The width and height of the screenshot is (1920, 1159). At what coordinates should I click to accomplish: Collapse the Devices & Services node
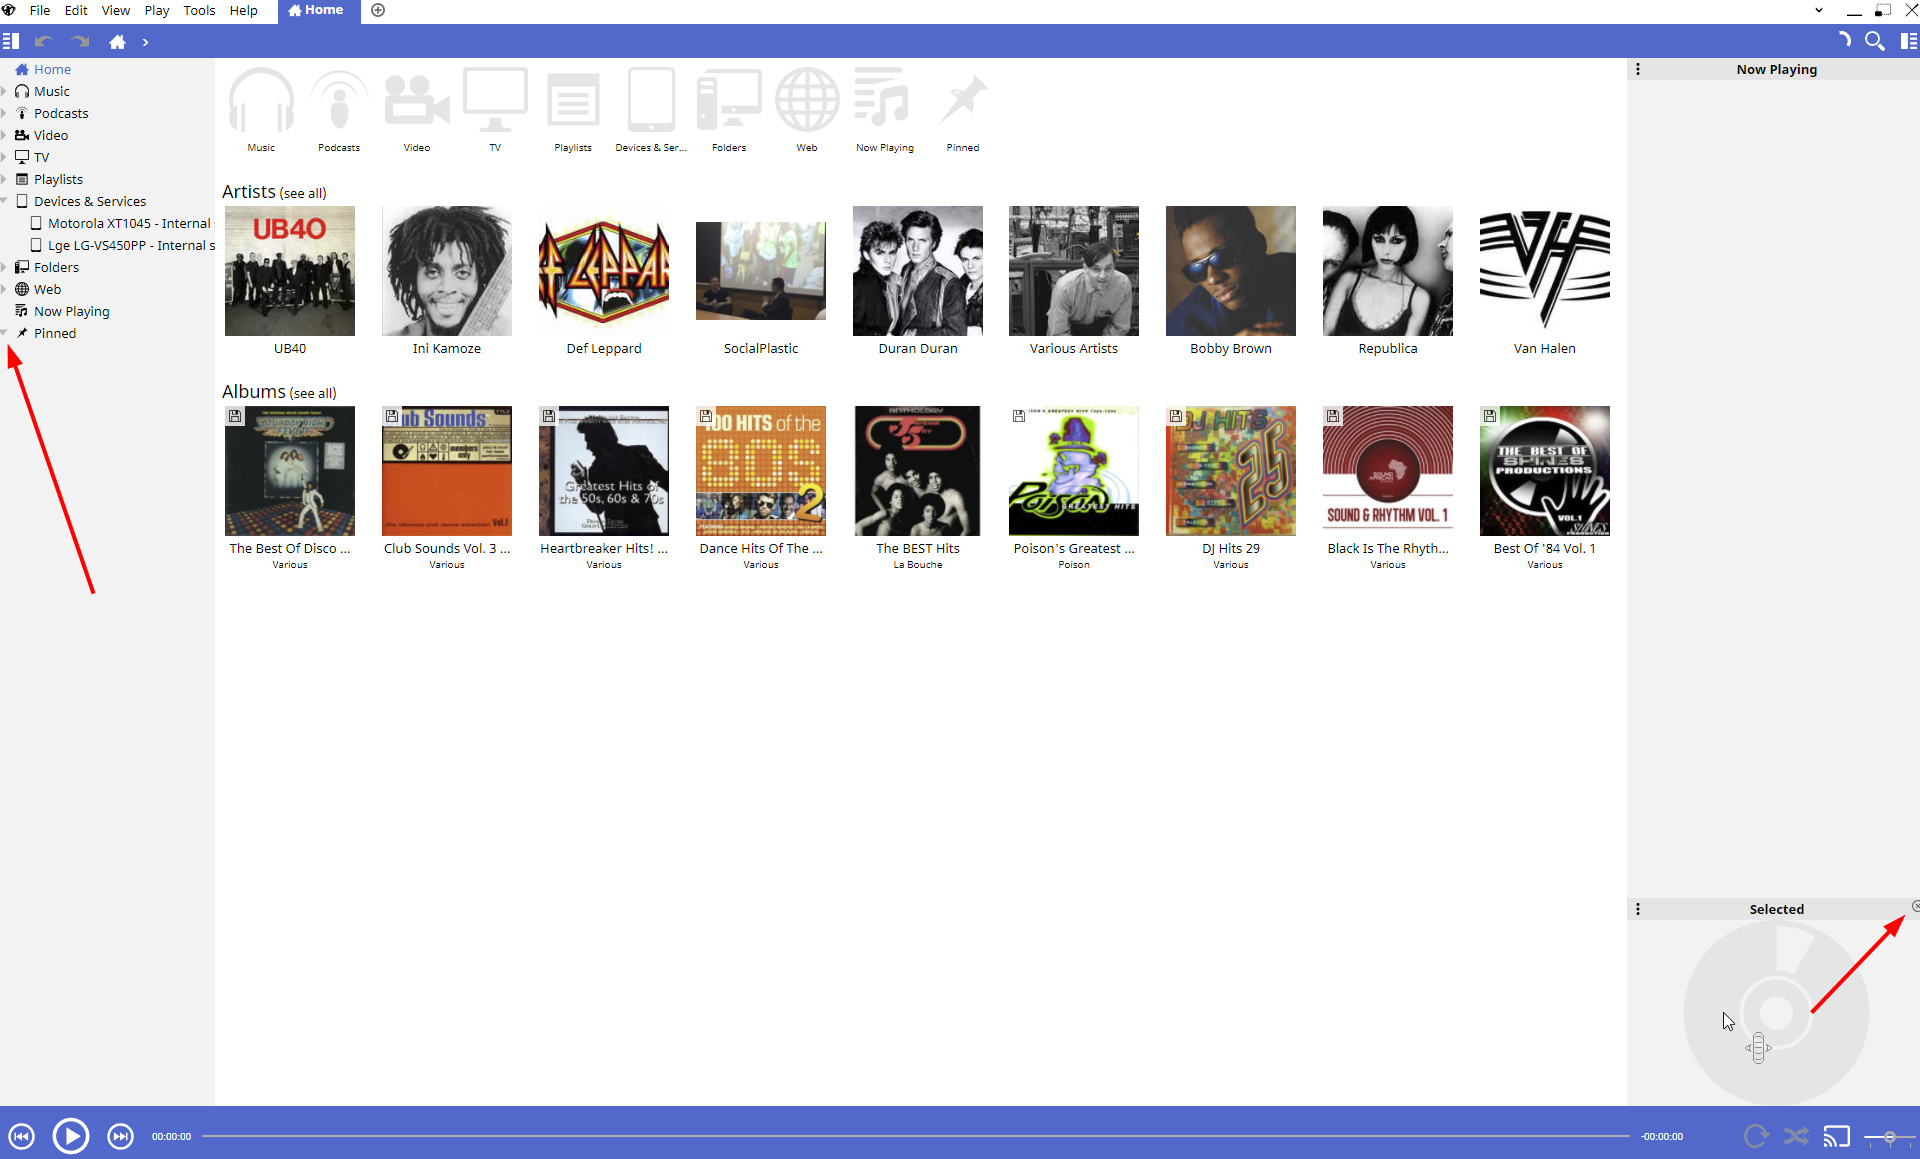click(x=4, y=201)
